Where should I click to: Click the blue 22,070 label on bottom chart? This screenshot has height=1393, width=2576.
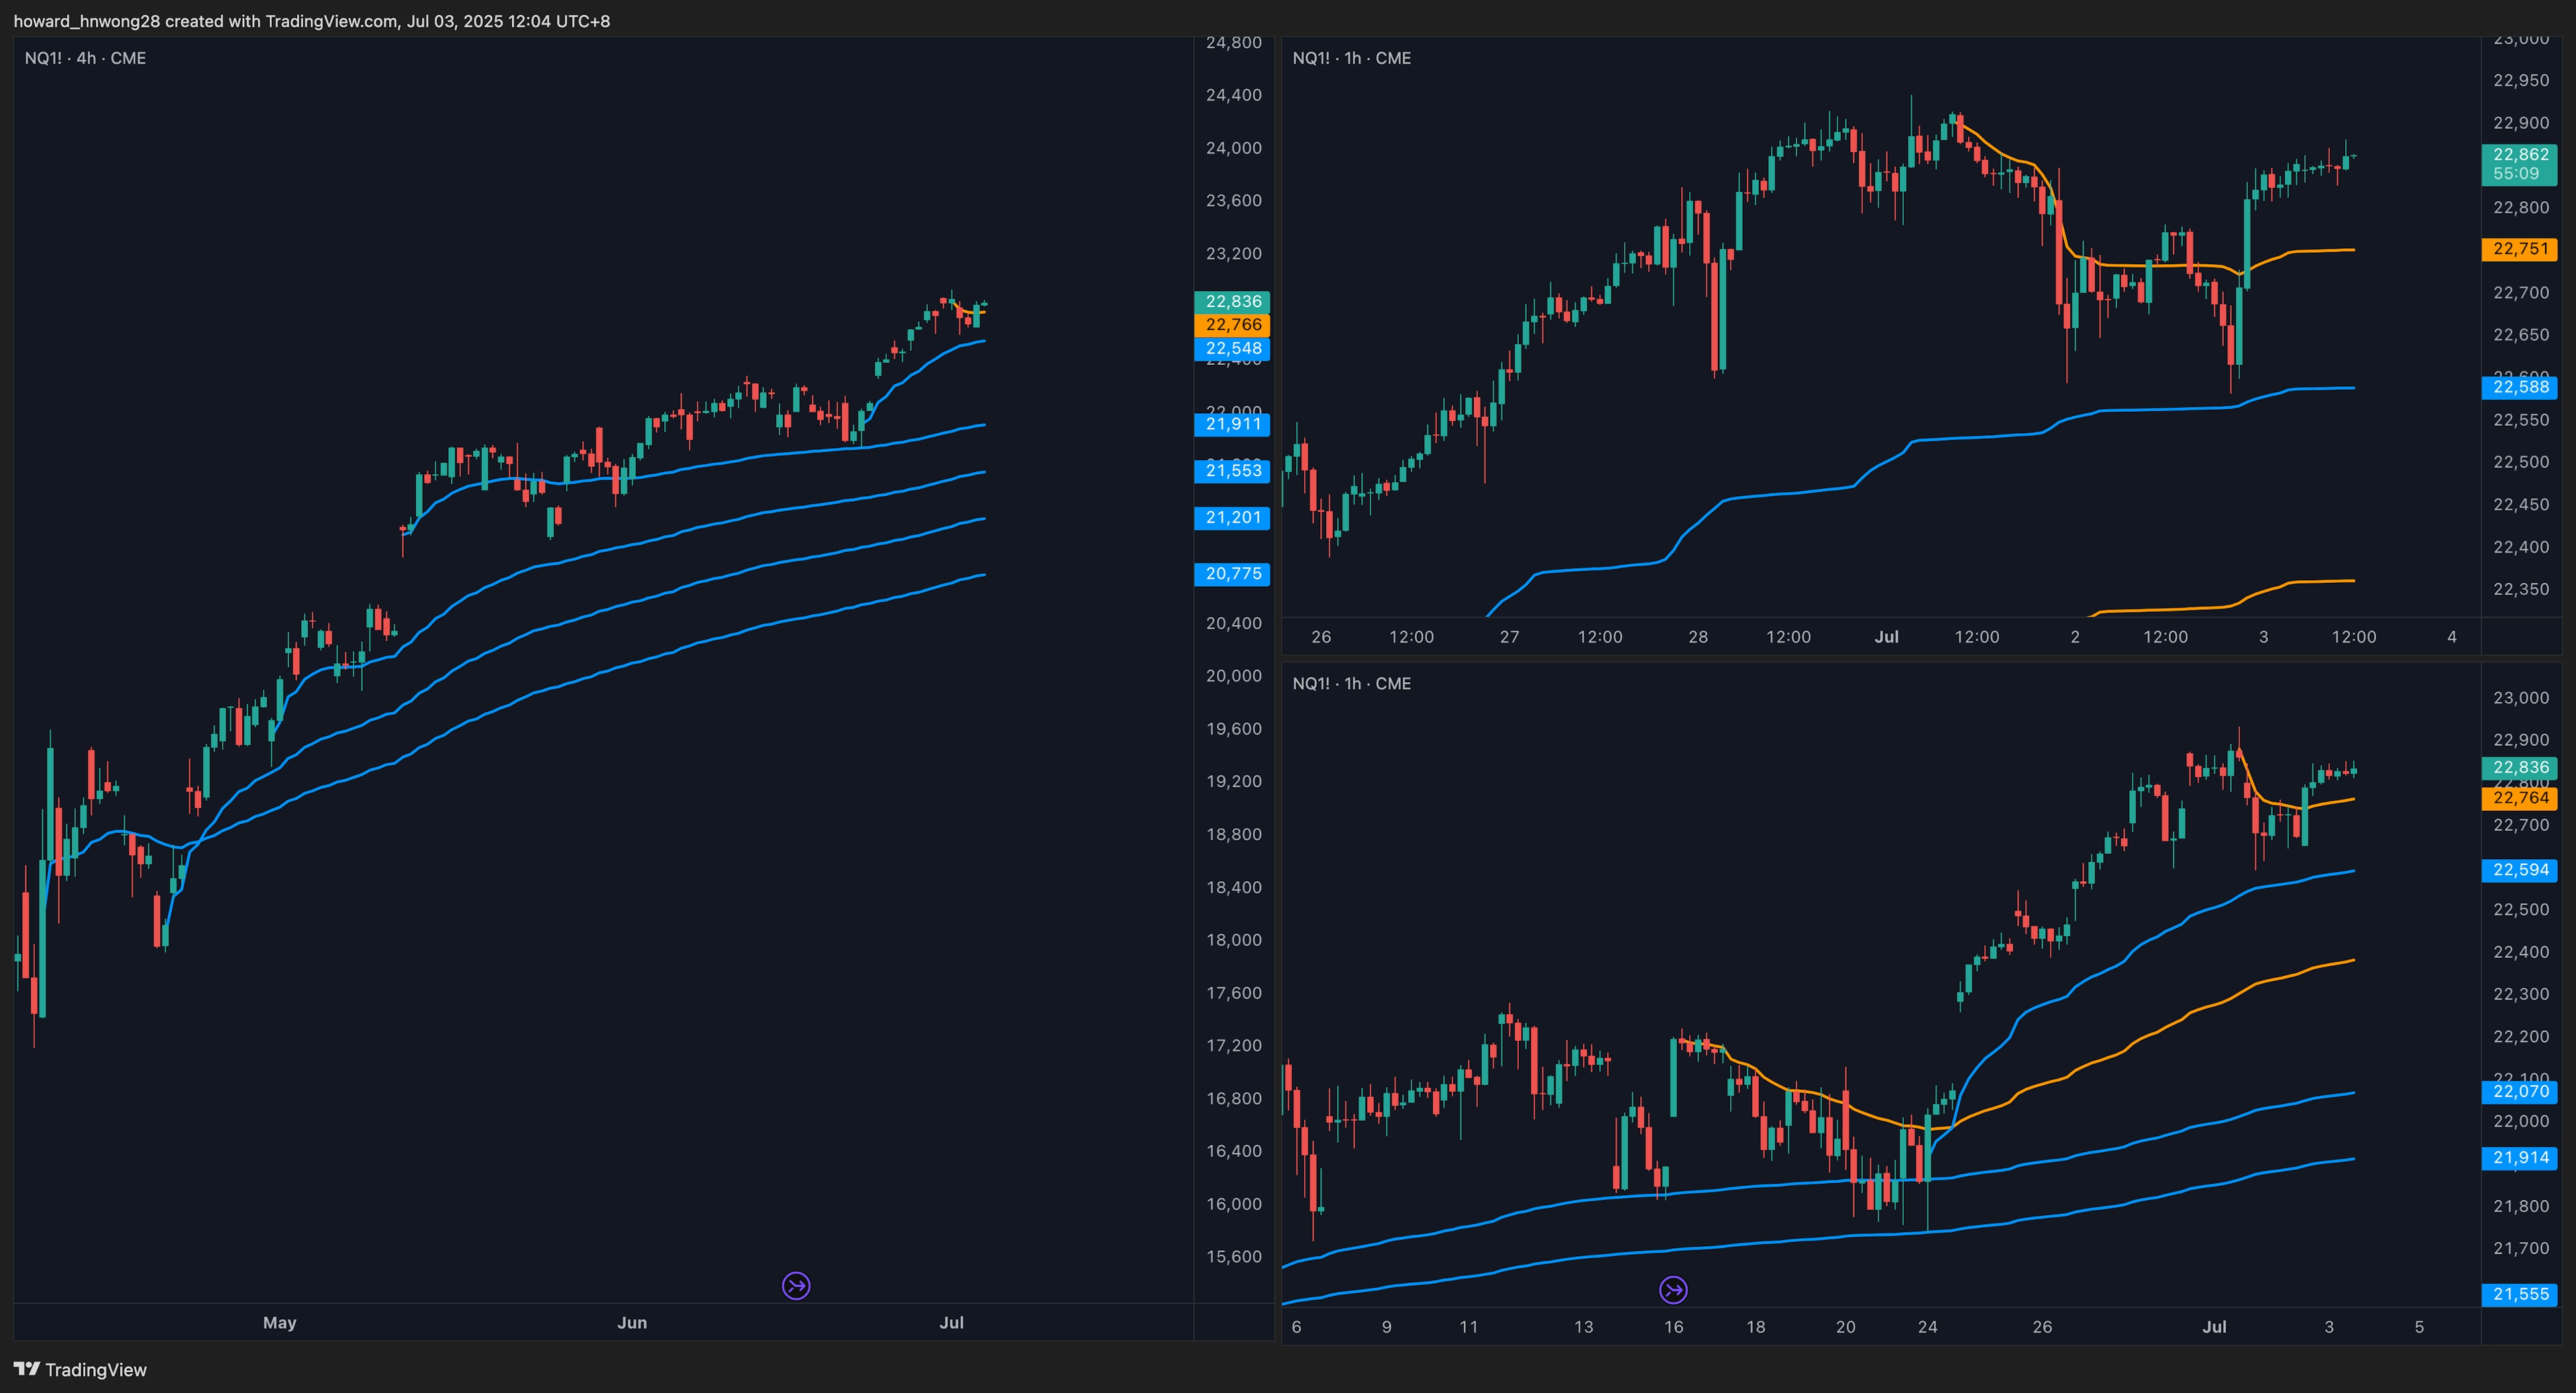pos(2519,1092)
